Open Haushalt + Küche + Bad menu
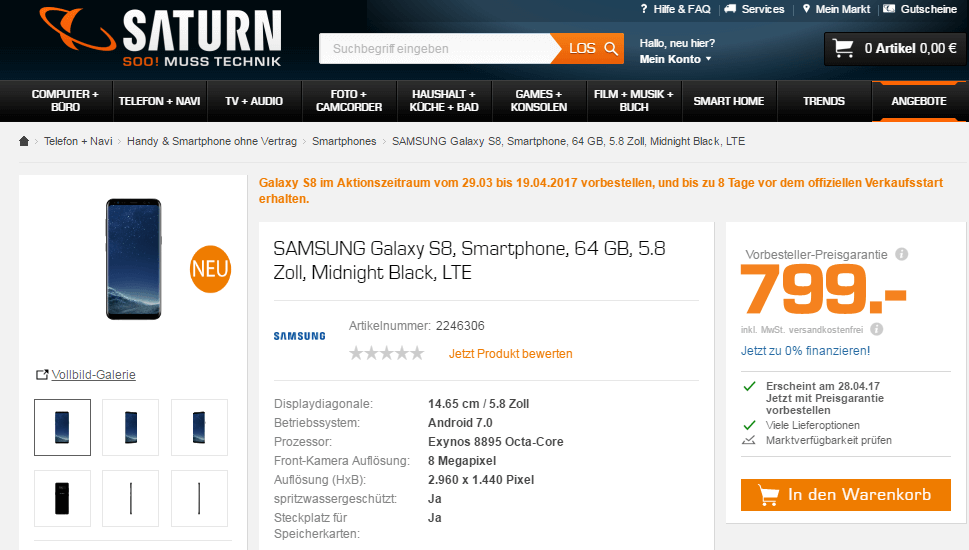Image resolution: width=969 pixels, height=550 pixels. coord(444,101)
